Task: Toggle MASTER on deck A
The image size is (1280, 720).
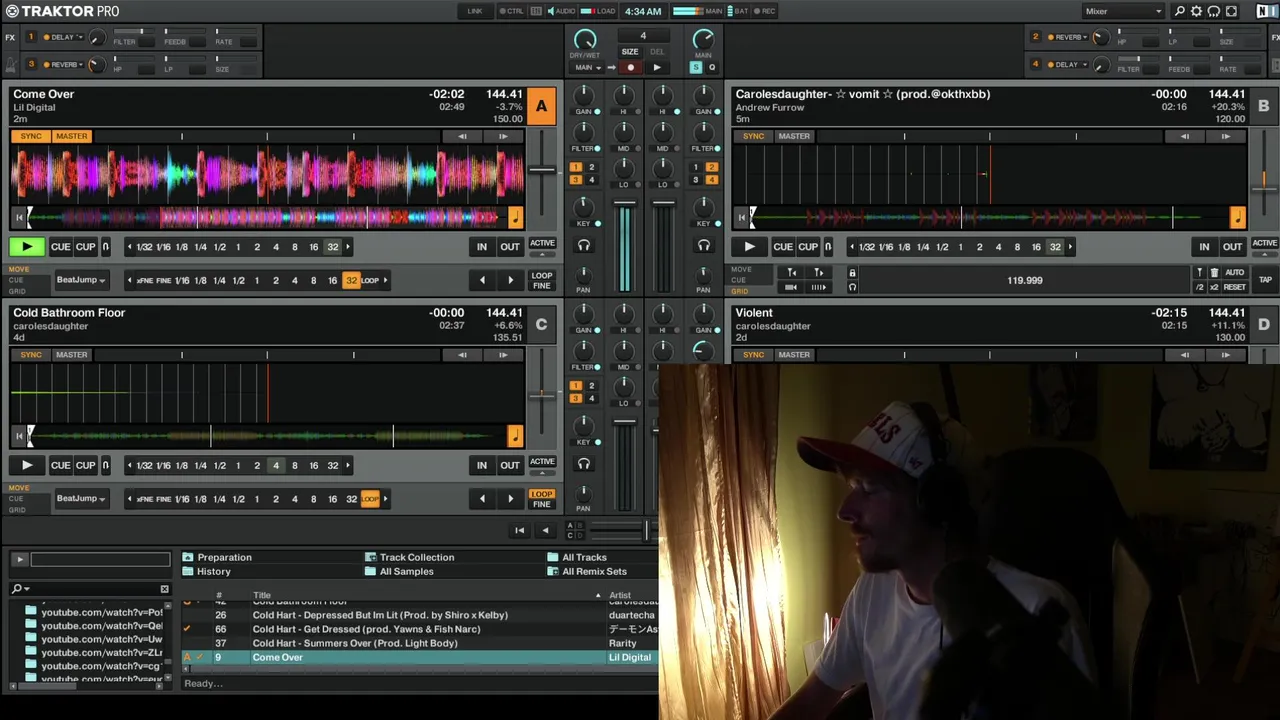Action: click(71, 136)
